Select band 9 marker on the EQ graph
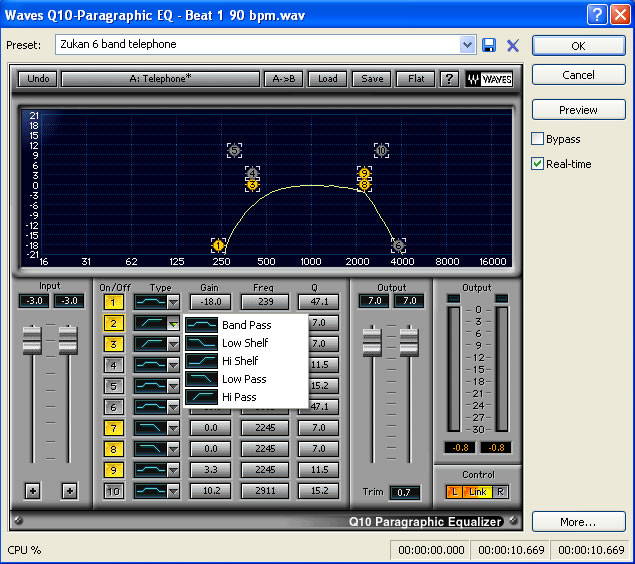The image size is (635, 564). 364,173
